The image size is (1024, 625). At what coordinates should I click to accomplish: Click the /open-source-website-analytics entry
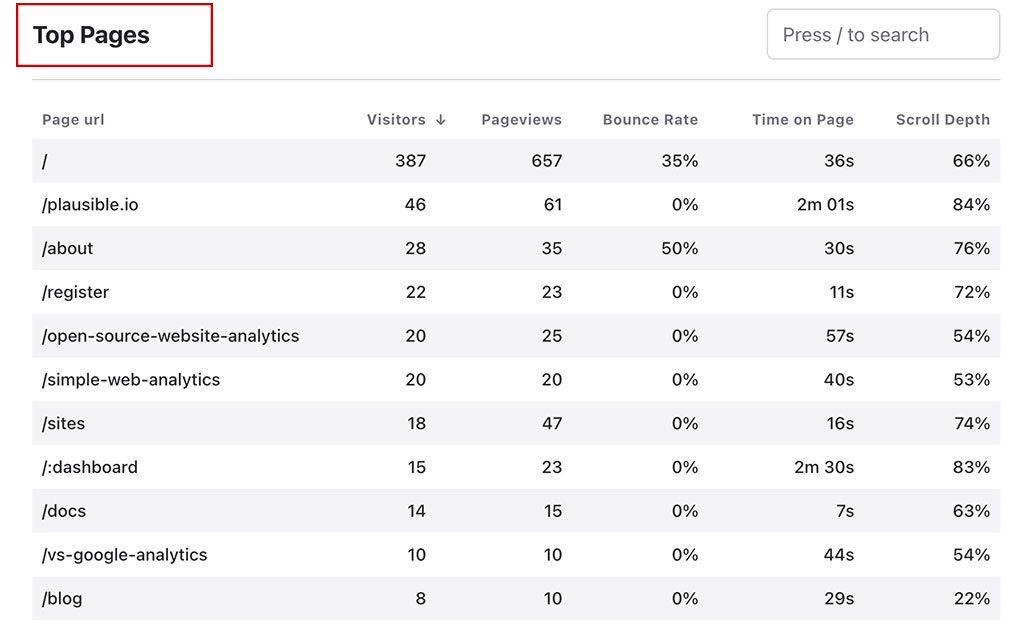[x=170, y=336]
